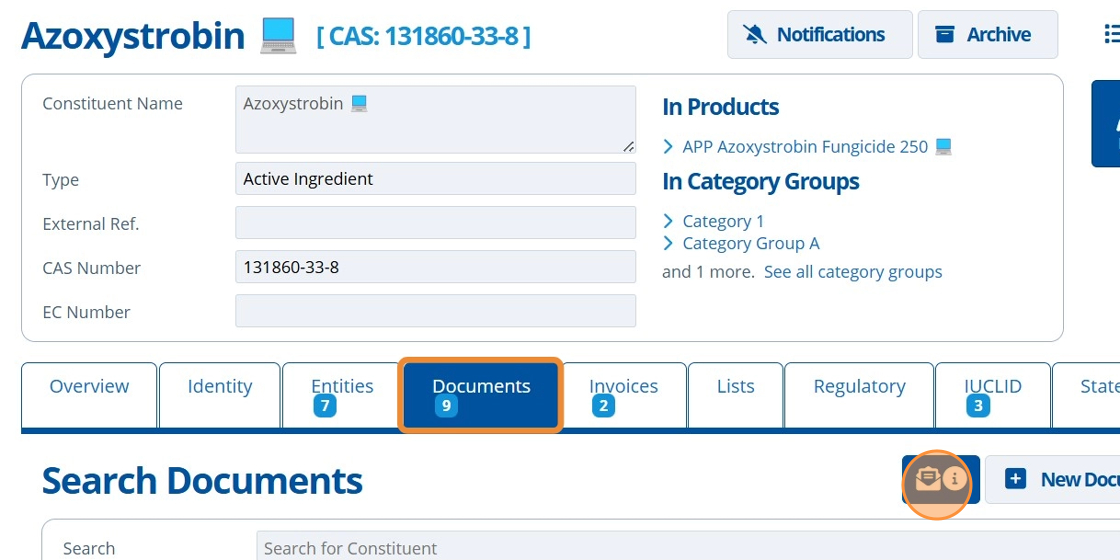Click the muted bell icon on Notifications

pyautogui.click(x=755, y=35)
